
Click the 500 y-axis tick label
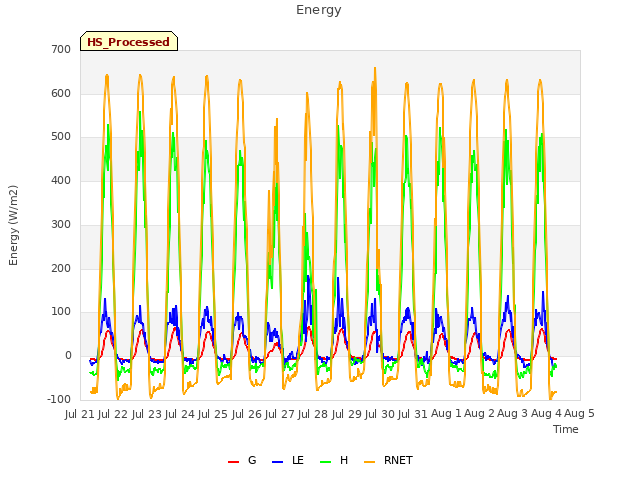(61, 137)
